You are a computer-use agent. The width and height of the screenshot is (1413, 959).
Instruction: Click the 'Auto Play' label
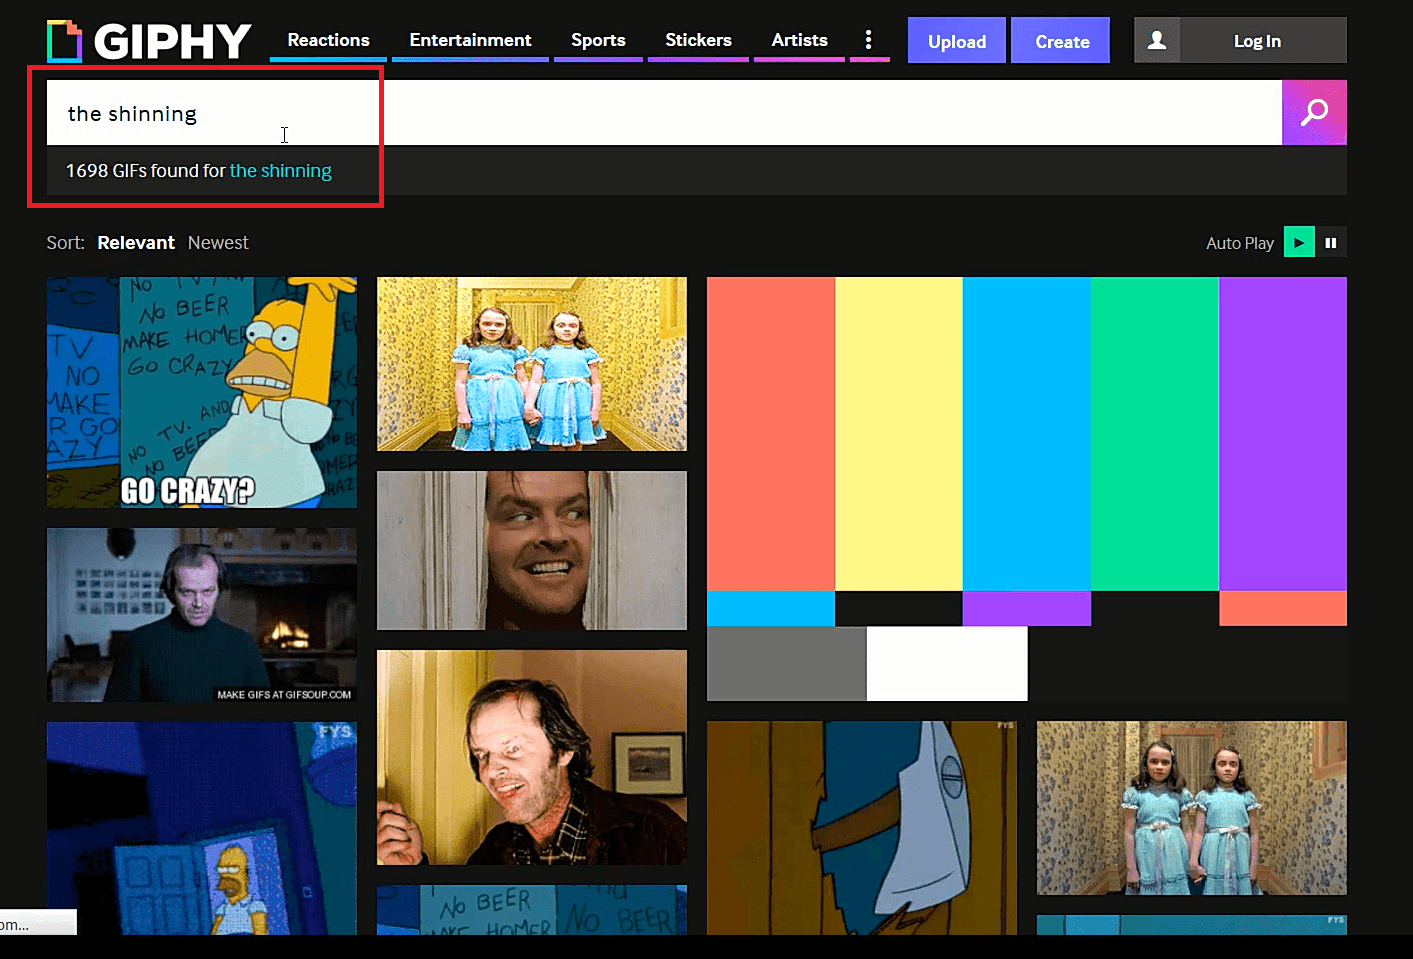click(1240, 243)
